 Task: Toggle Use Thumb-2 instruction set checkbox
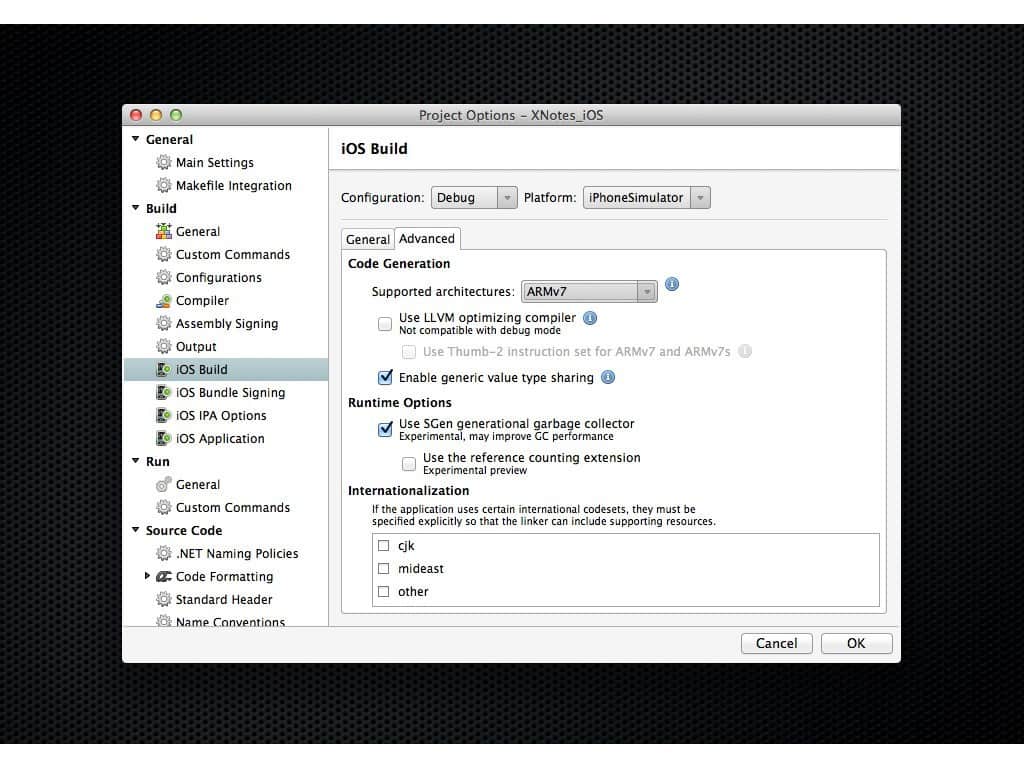point(409,352)
